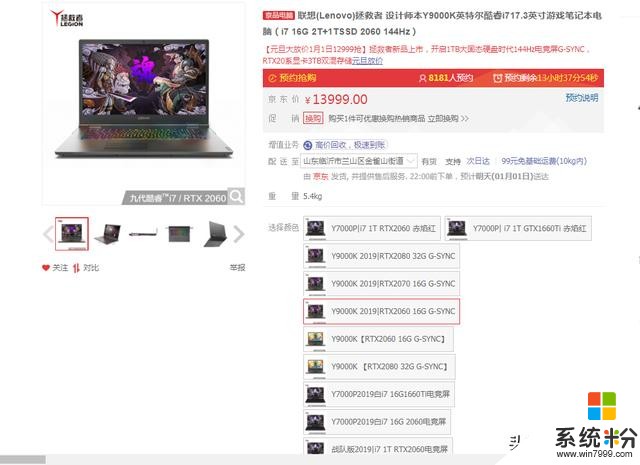Click the heart icon to follow the product
Screen dimensions: 640x465
(x=45, y=268)
